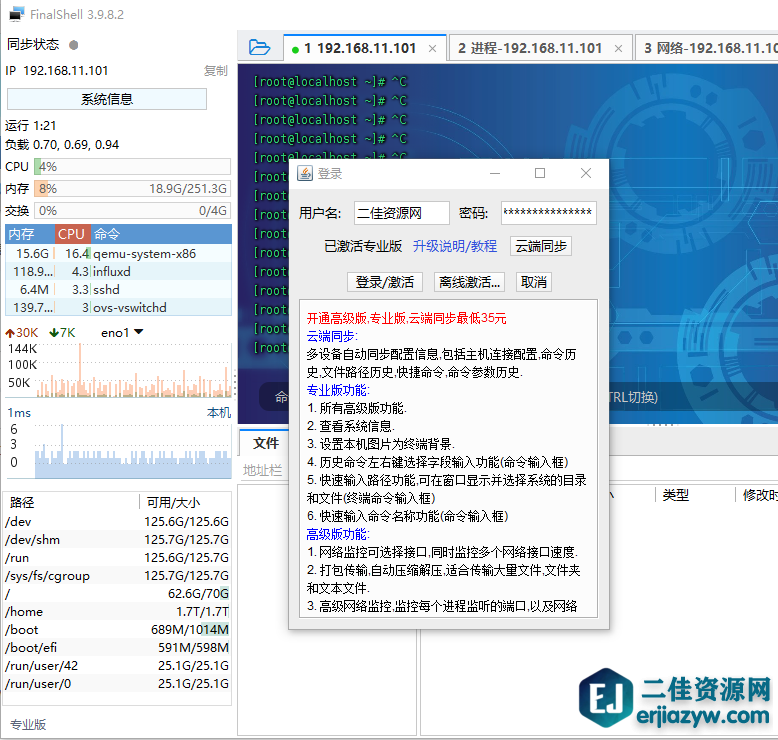The image size is (778, 740).
Task: Click the sync status indicator dot
Action: point(74,45)
